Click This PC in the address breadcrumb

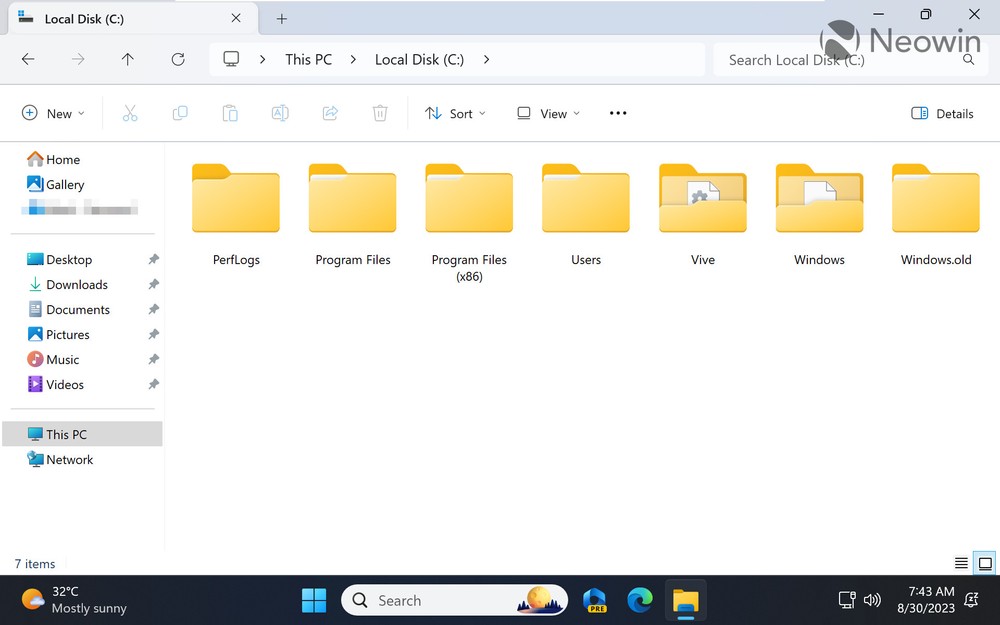pyautogui.click(x=308, y=60)
